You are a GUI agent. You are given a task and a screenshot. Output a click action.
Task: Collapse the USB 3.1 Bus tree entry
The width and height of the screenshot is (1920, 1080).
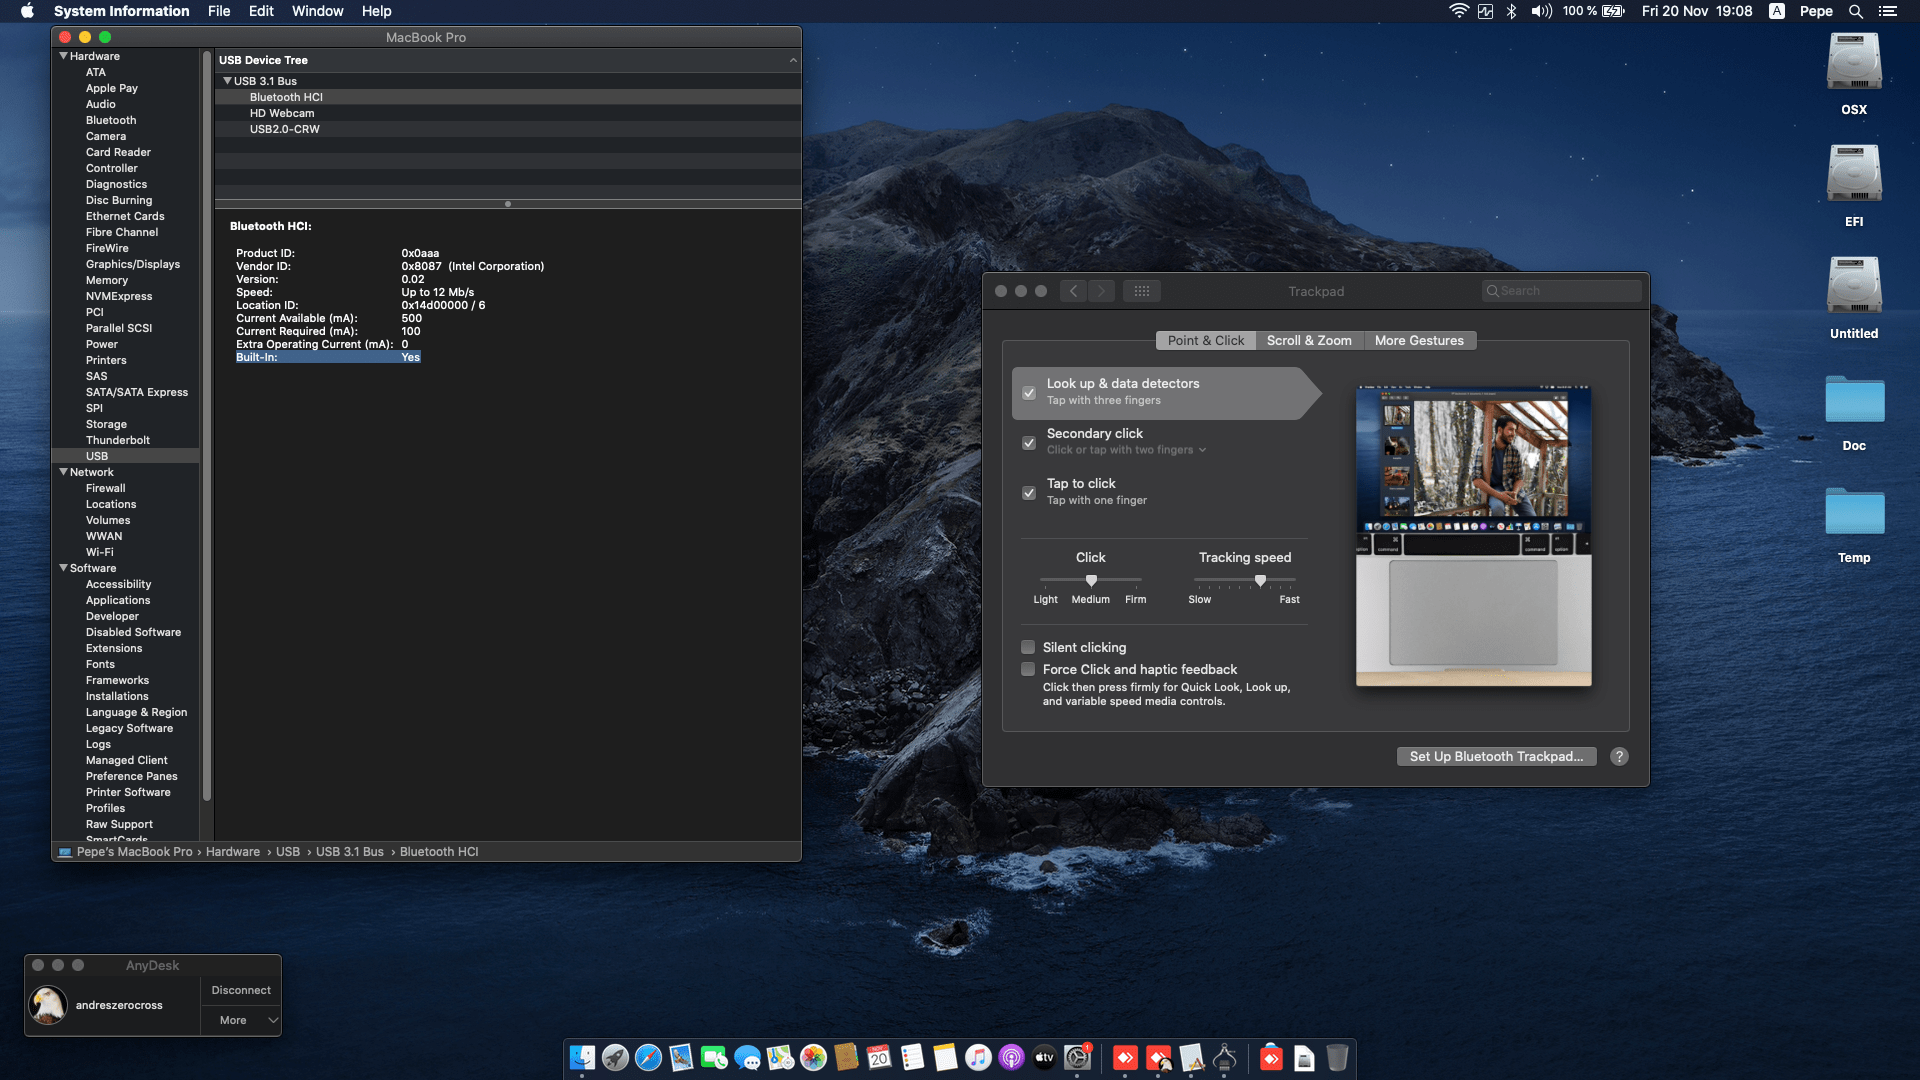tap(227, 81)
